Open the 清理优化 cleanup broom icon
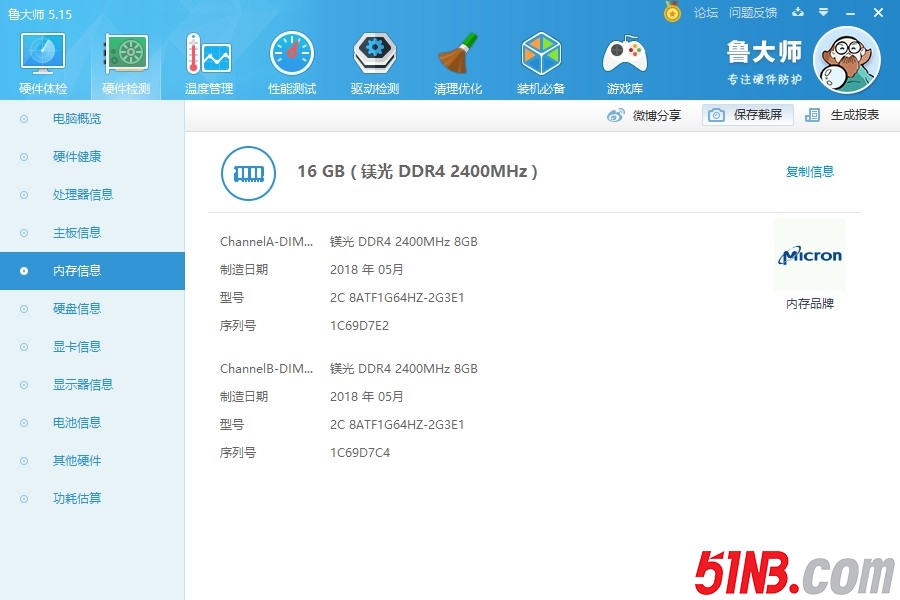The width and height of the screenshot is (900, 600). click(x=458, y=62)
